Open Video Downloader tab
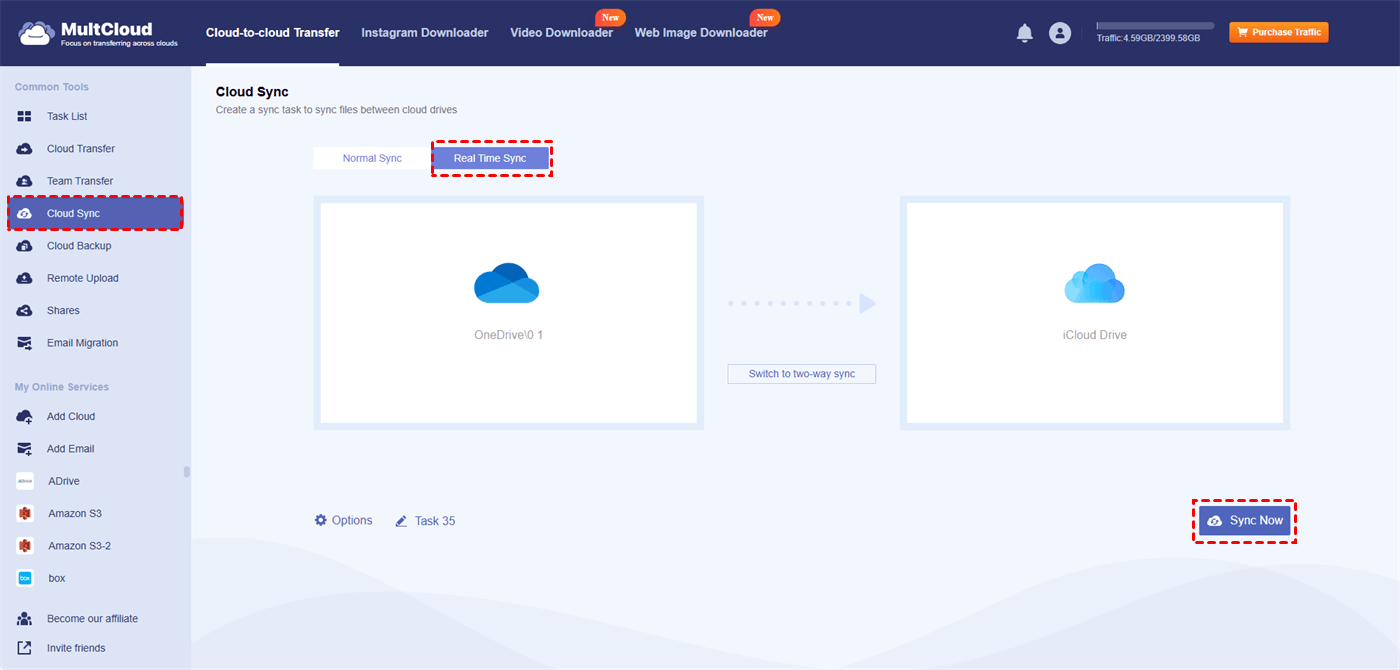 (561, 33)
